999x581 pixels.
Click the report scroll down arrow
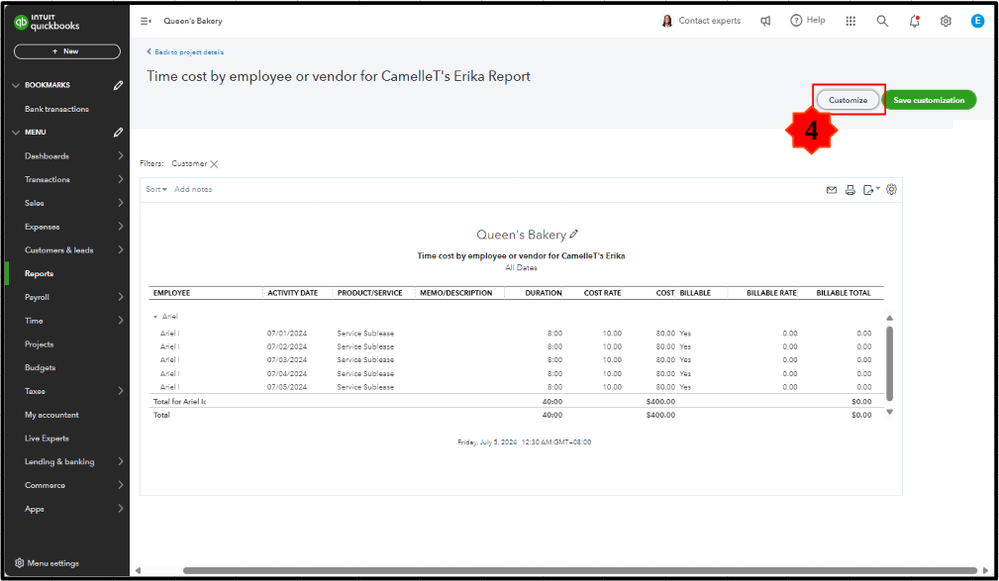889,412
